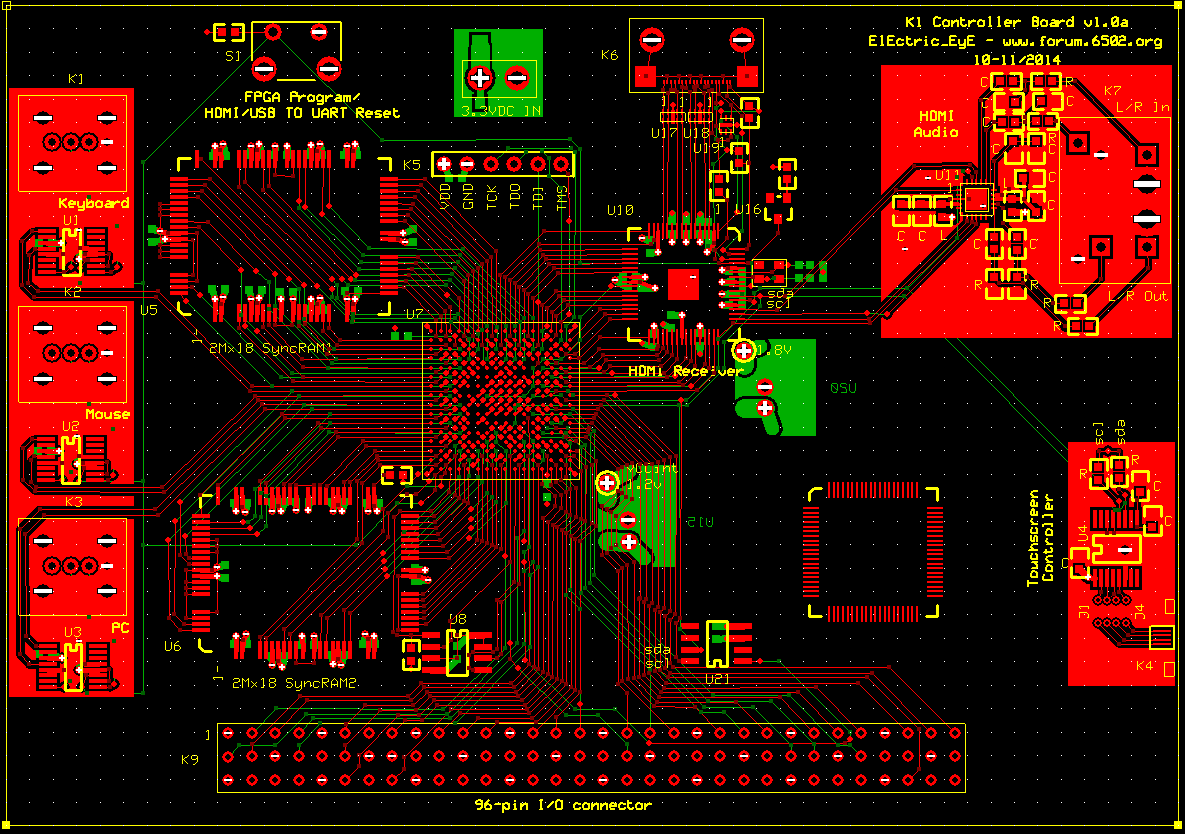This screenshot has width=1185, height=834.
Task: Click the 3.3VDC IN power terminal block
Action: pyautogui.click(x=497, y=77)
